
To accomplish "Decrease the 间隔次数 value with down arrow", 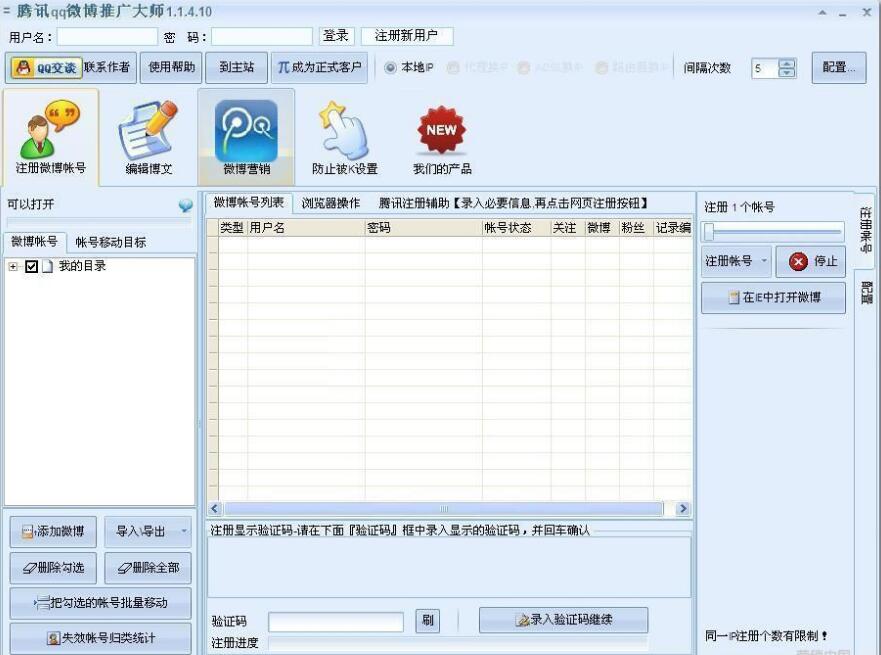I will [x=787, y=73].
